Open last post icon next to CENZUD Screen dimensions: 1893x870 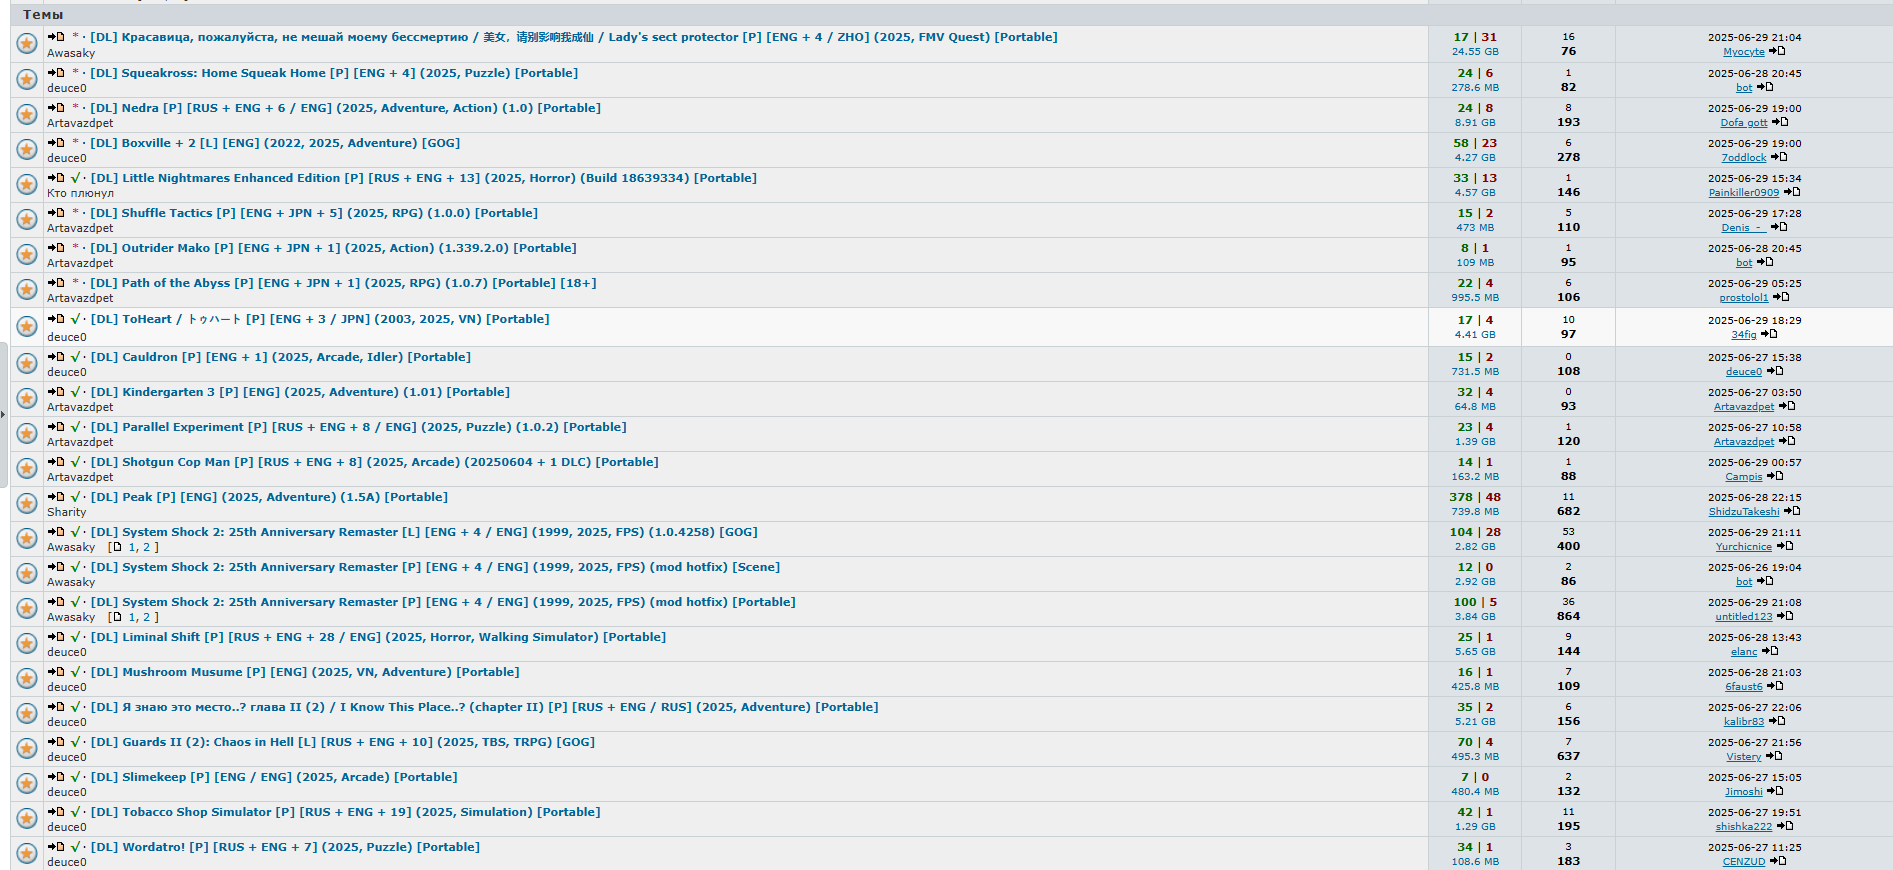click(x=1778, y=861)
